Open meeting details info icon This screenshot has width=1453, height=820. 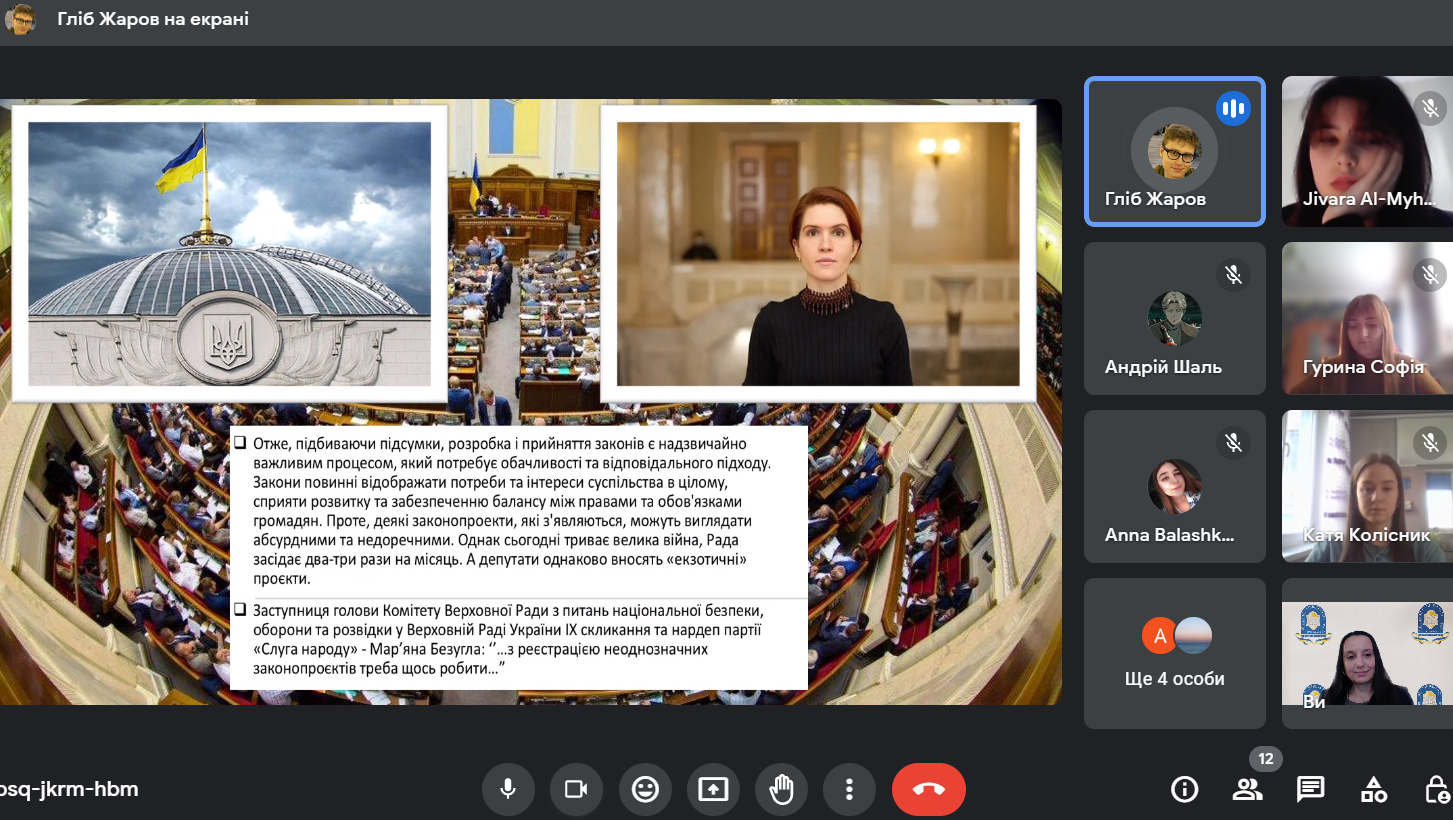[x=1184, y=789]
